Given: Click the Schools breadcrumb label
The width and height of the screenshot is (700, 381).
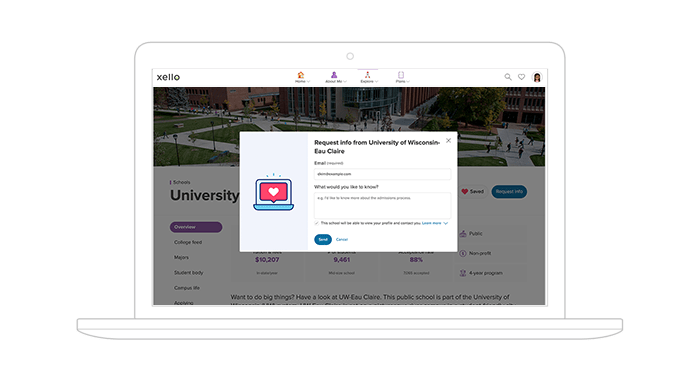Looking at the screenshot, I should click(x=181, y=182).
